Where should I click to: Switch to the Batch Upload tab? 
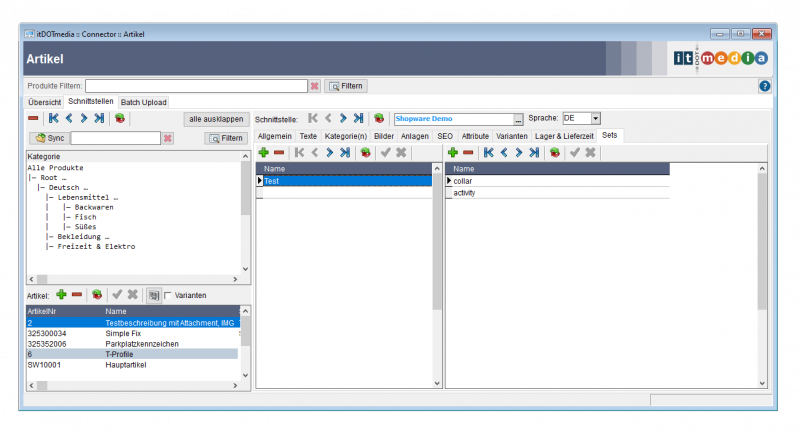point(143,102)
